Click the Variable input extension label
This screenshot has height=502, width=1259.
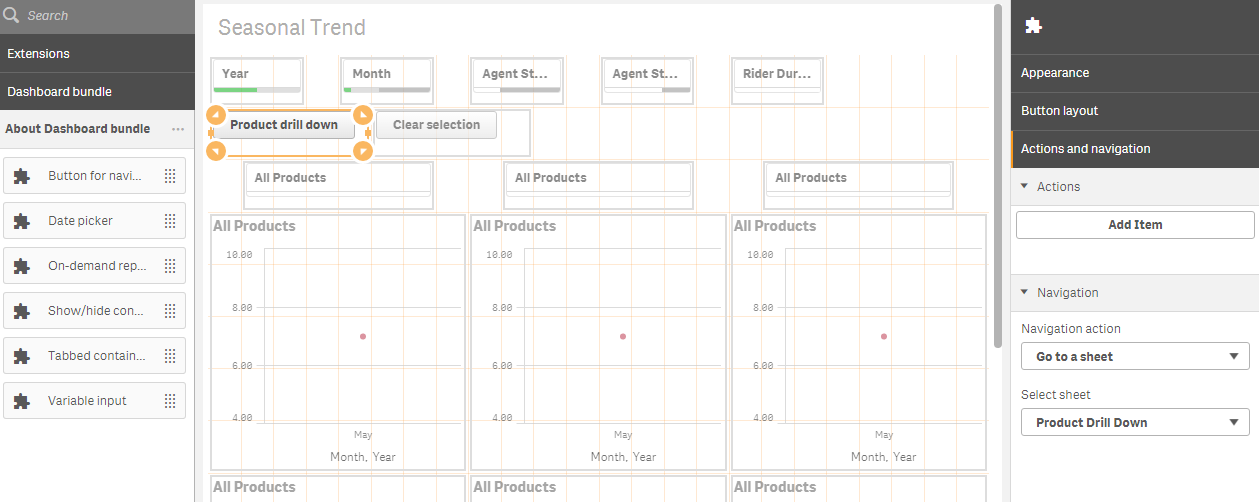pos(87,401)
